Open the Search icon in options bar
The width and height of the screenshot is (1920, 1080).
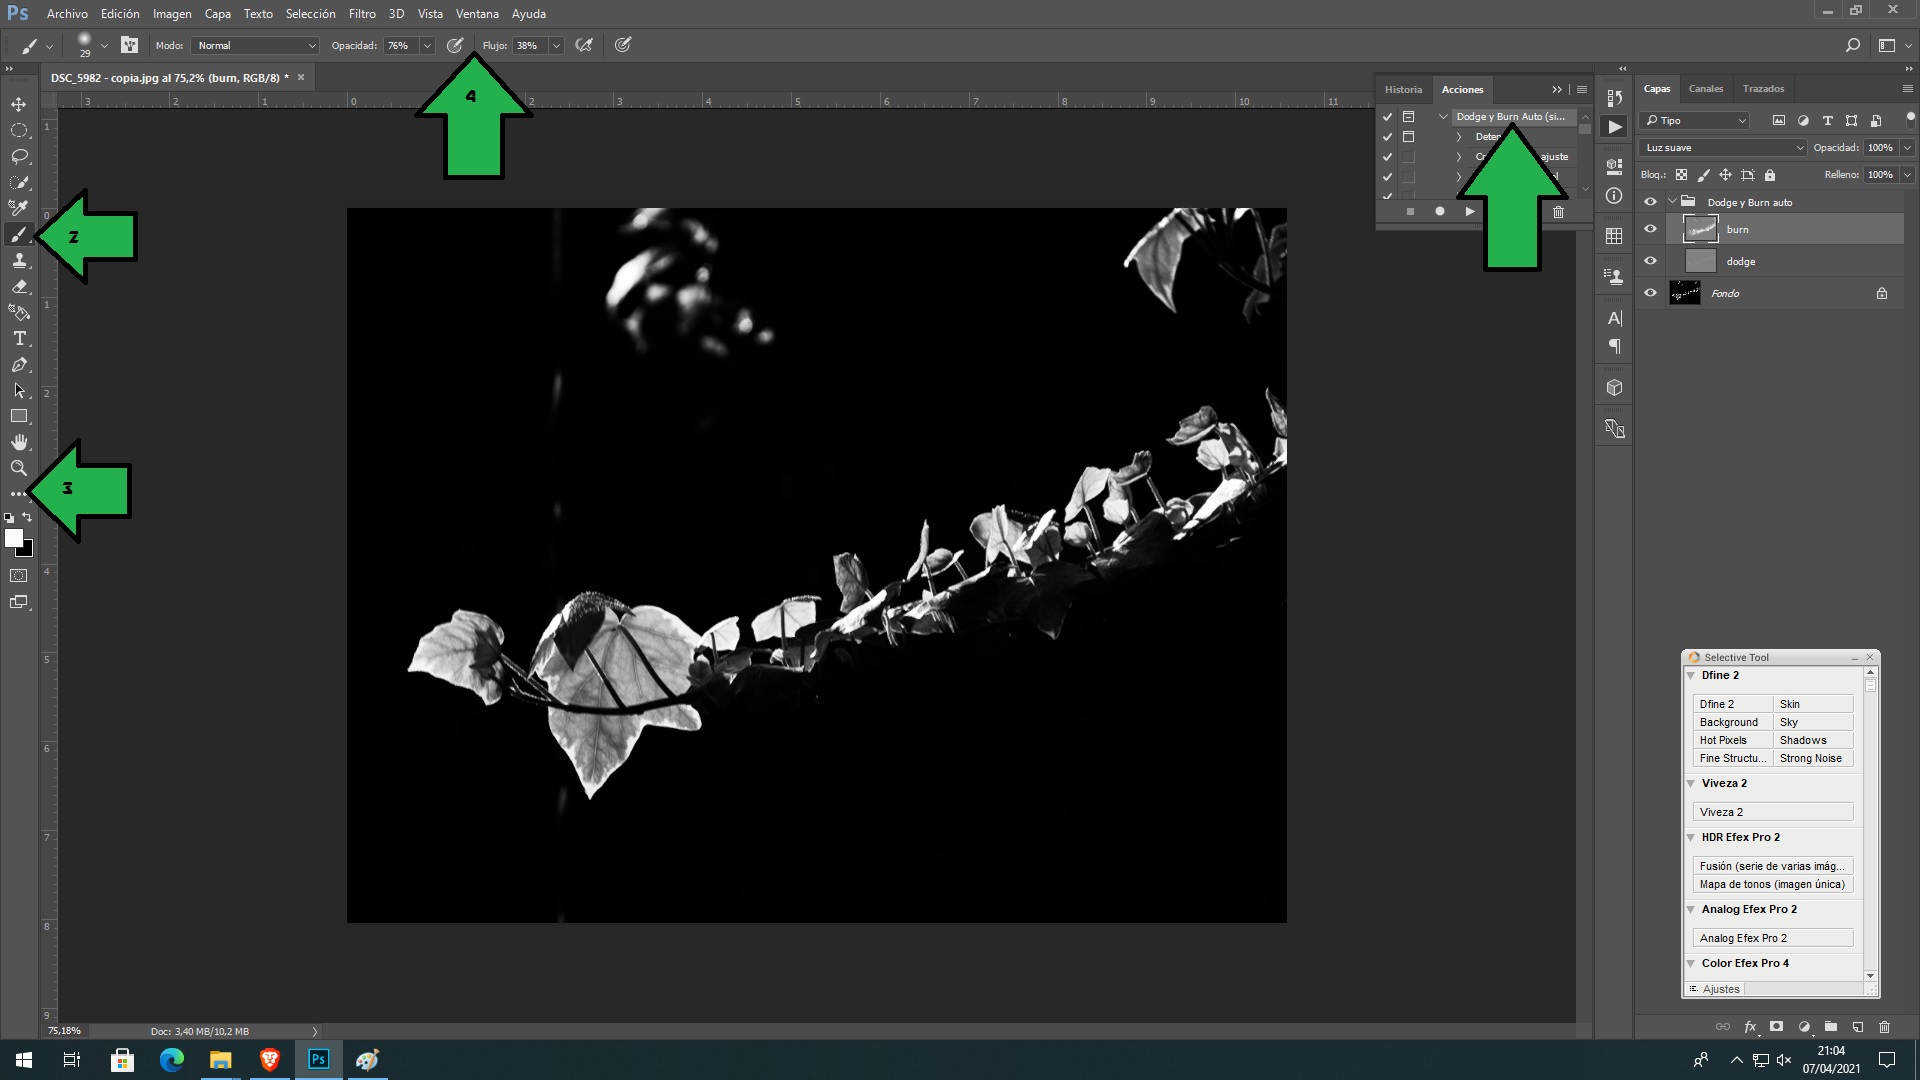(x=1852, y=45)
